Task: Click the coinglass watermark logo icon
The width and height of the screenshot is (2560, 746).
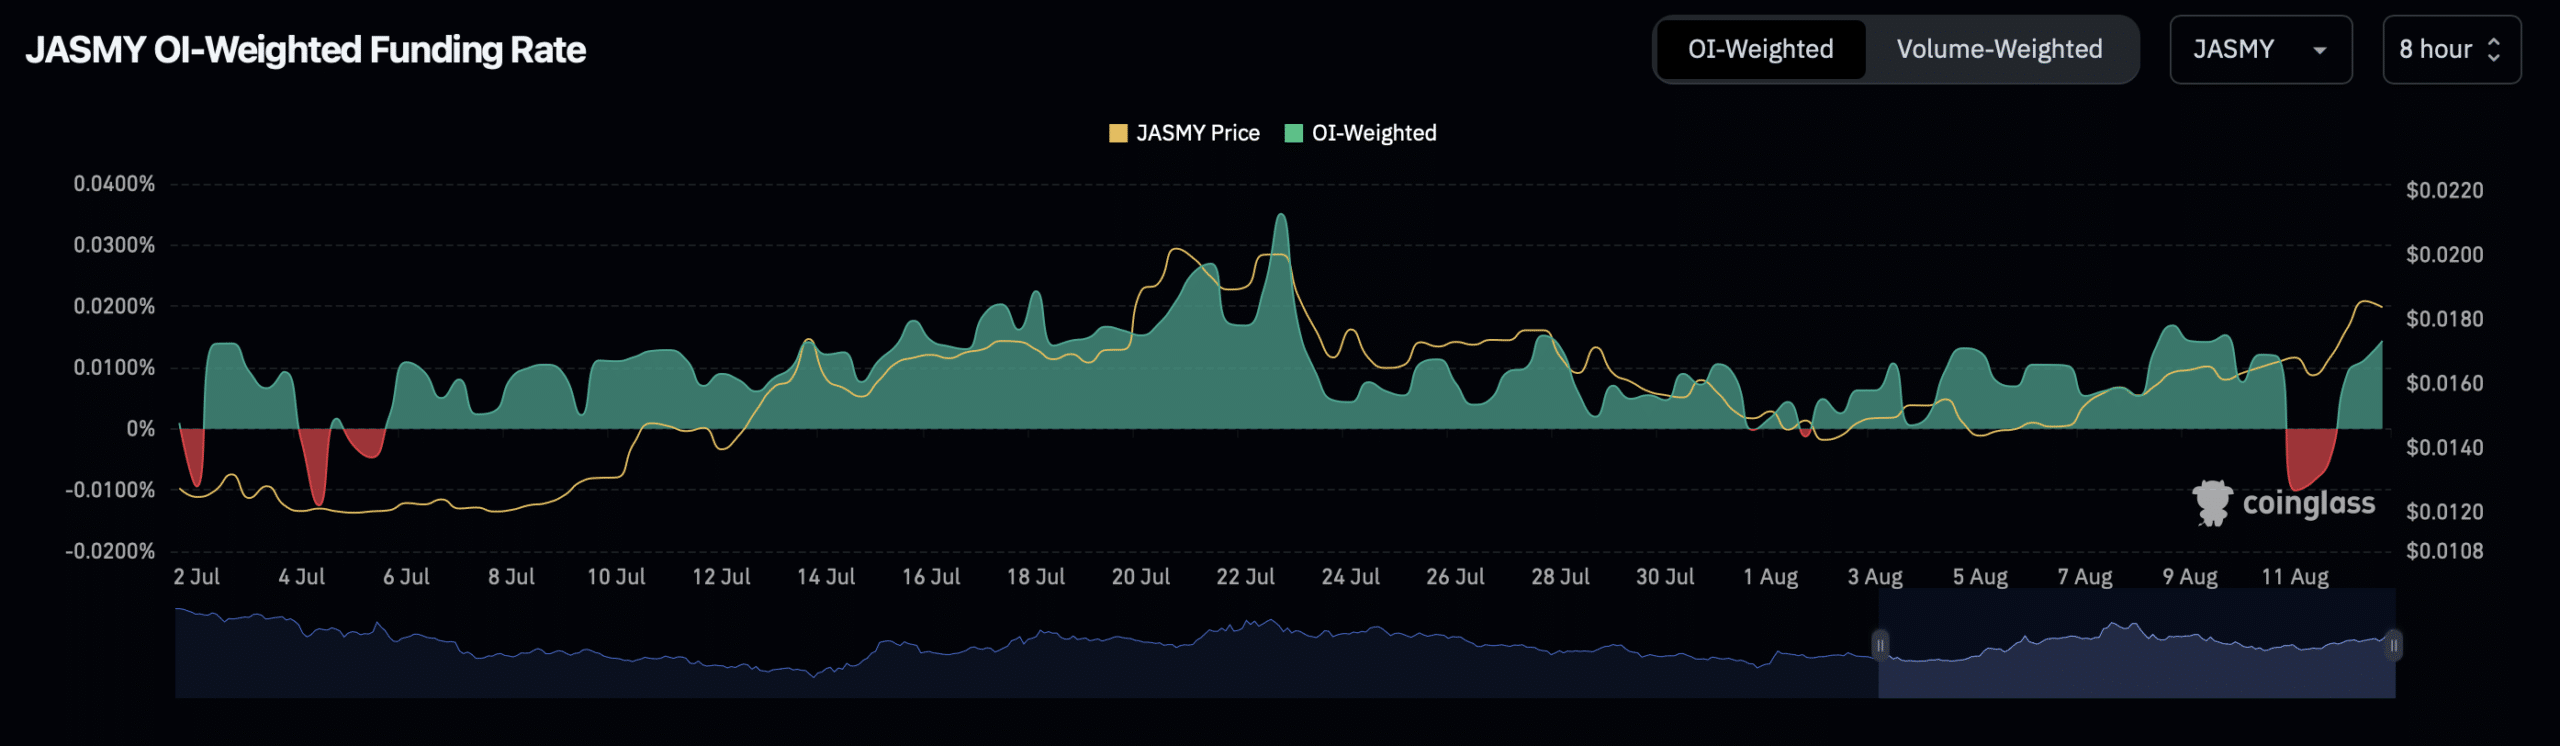Action: (x=2211, y=502)
